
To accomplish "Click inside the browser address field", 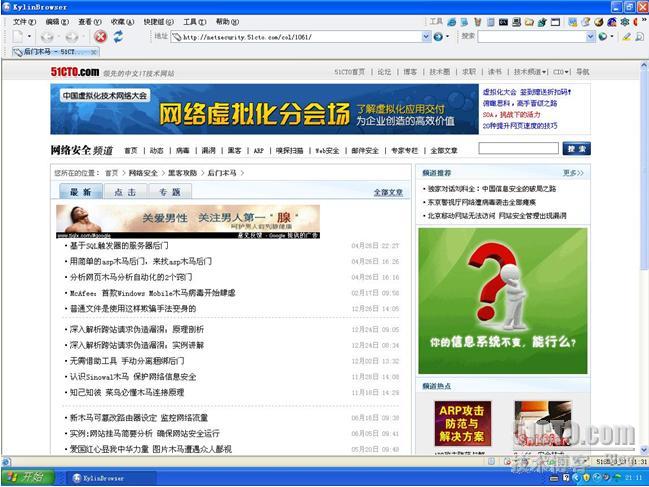I will (301, 37).
